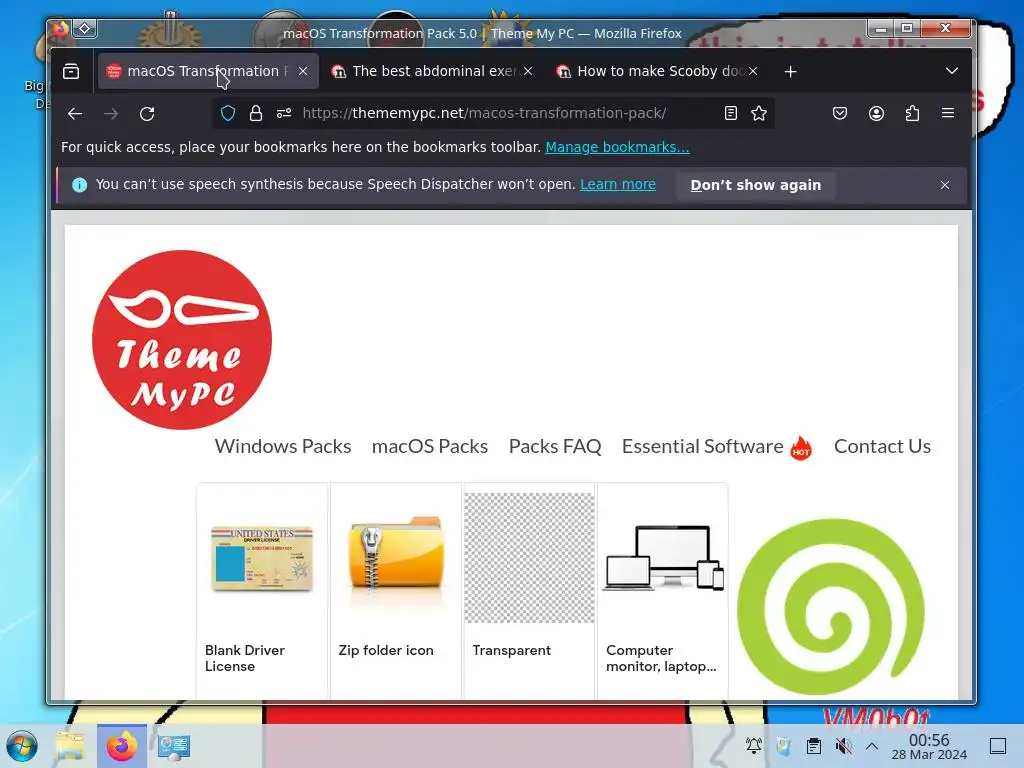Close the Scooby tab
Screen dimensions: 1024x768
pos(753,71)
